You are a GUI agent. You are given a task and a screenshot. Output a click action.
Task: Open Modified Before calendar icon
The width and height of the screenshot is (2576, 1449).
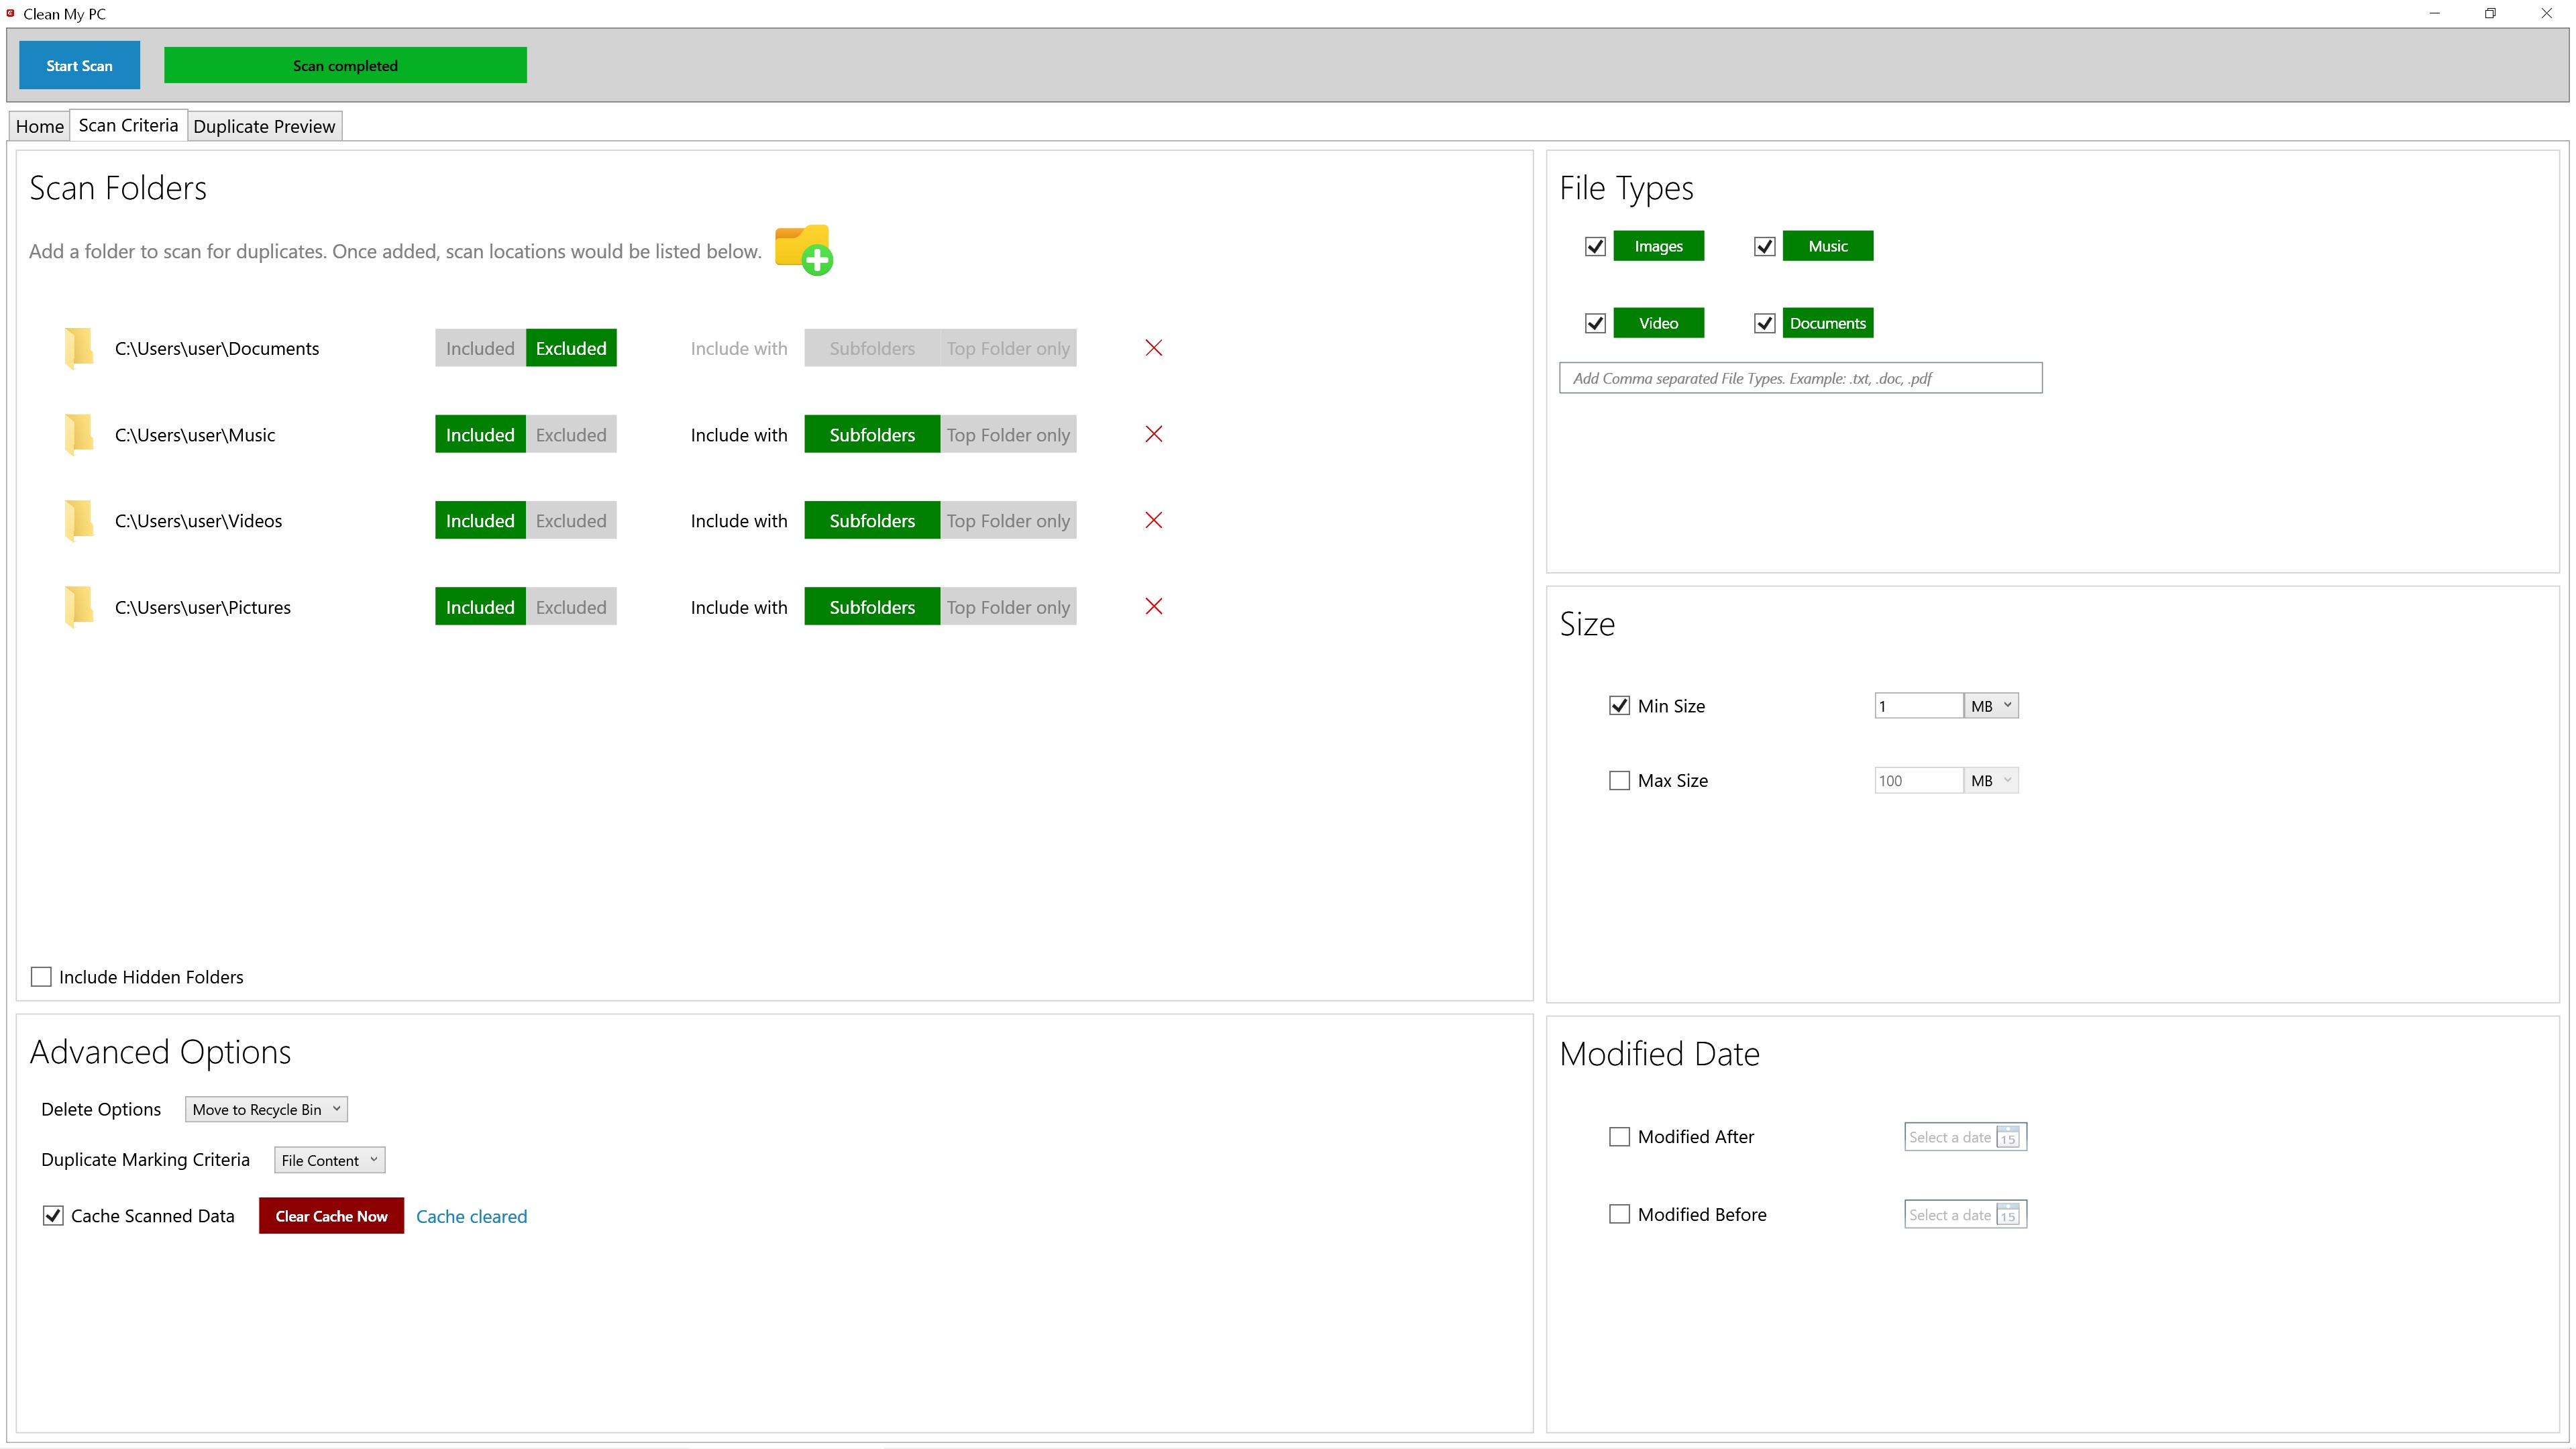click(2007, 1214)
